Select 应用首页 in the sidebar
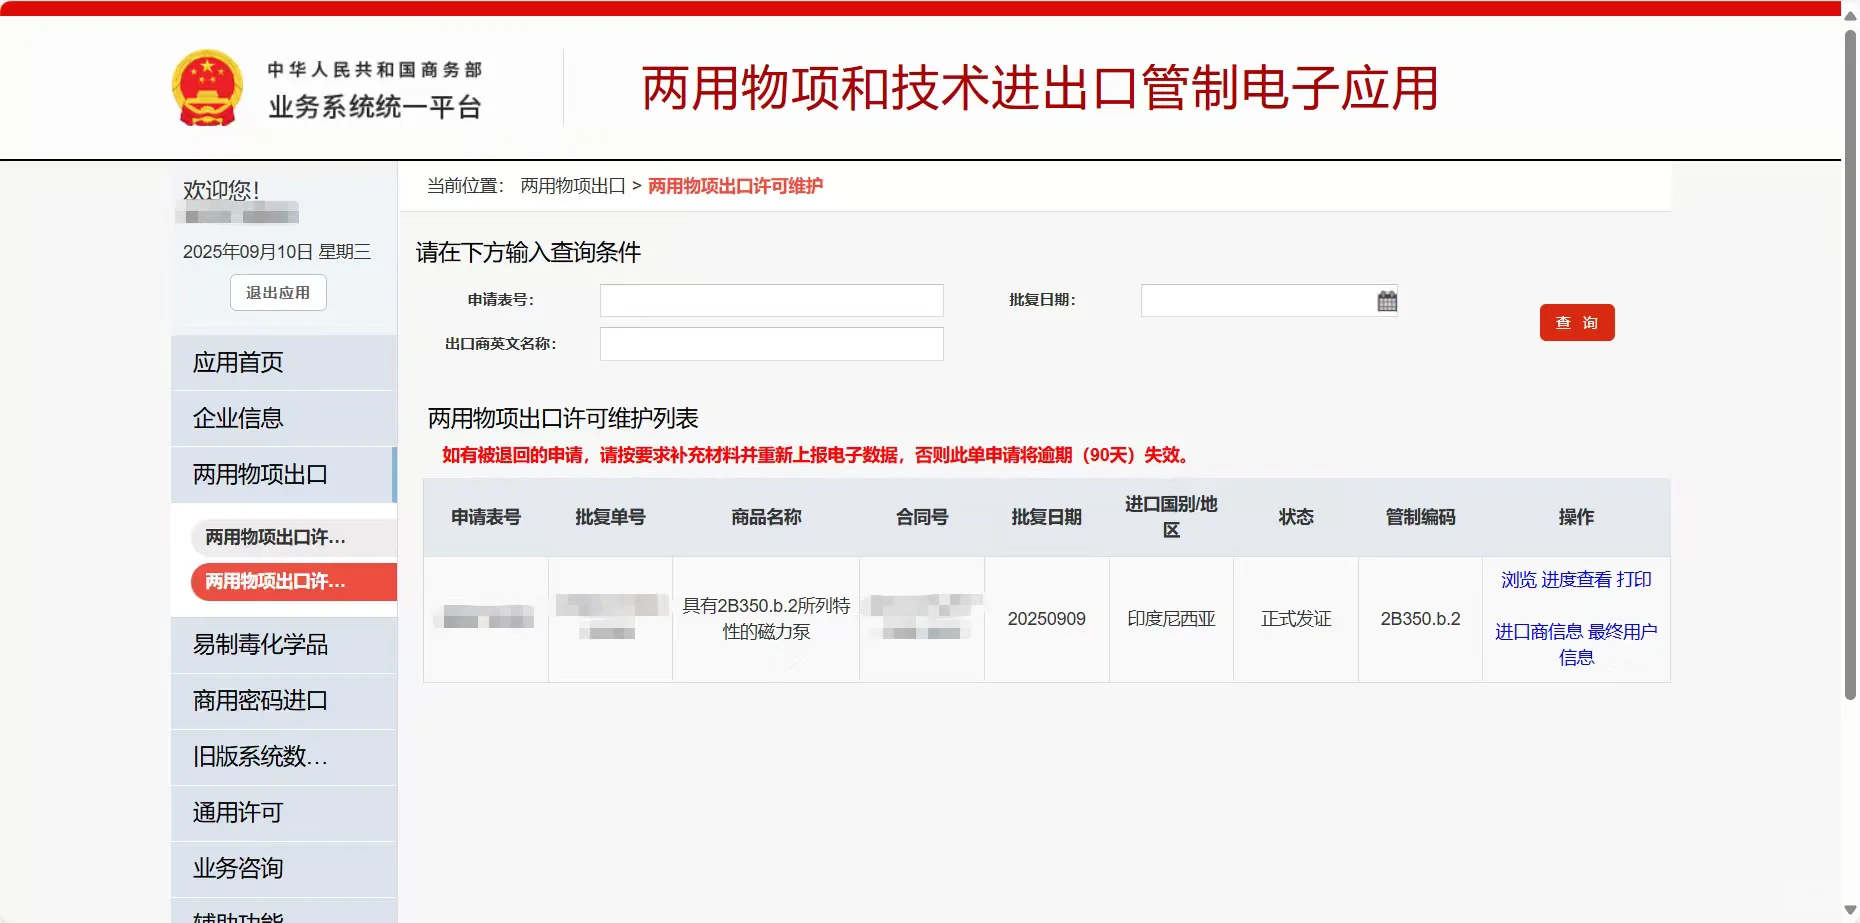Image resolution: width=1860 pixels, height=923 pixels. (238, 361)
